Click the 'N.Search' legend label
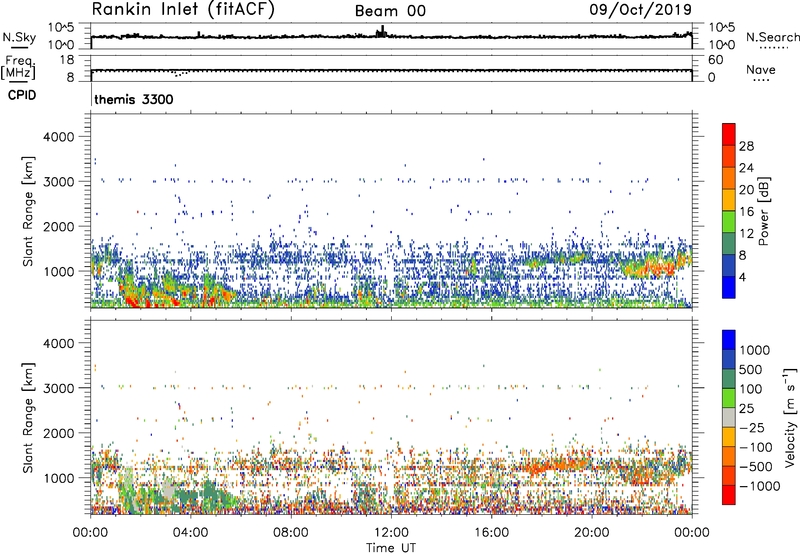 772,37
